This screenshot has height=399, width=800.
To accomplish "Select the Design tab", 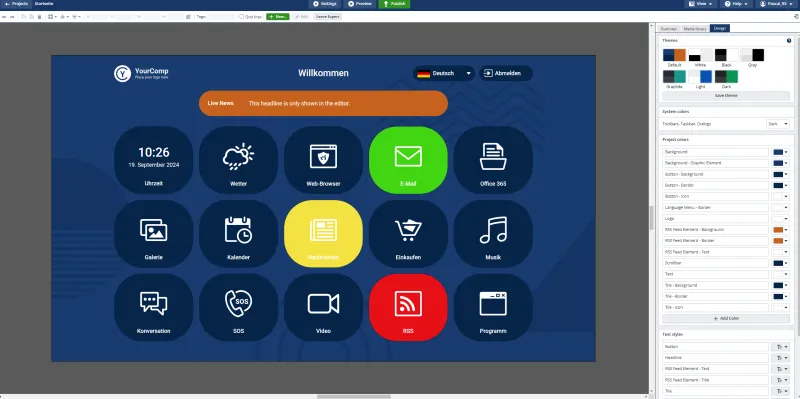I will click(720, 29).
